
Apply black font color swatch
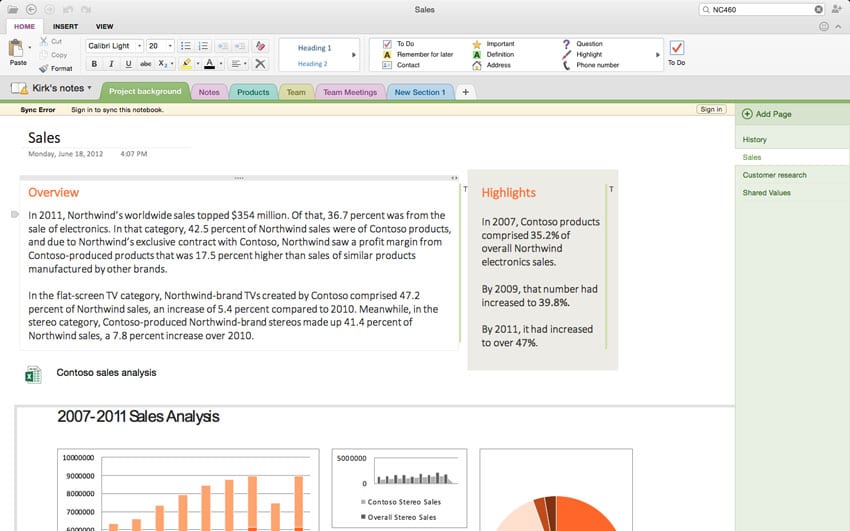click(x=210, y=64)
